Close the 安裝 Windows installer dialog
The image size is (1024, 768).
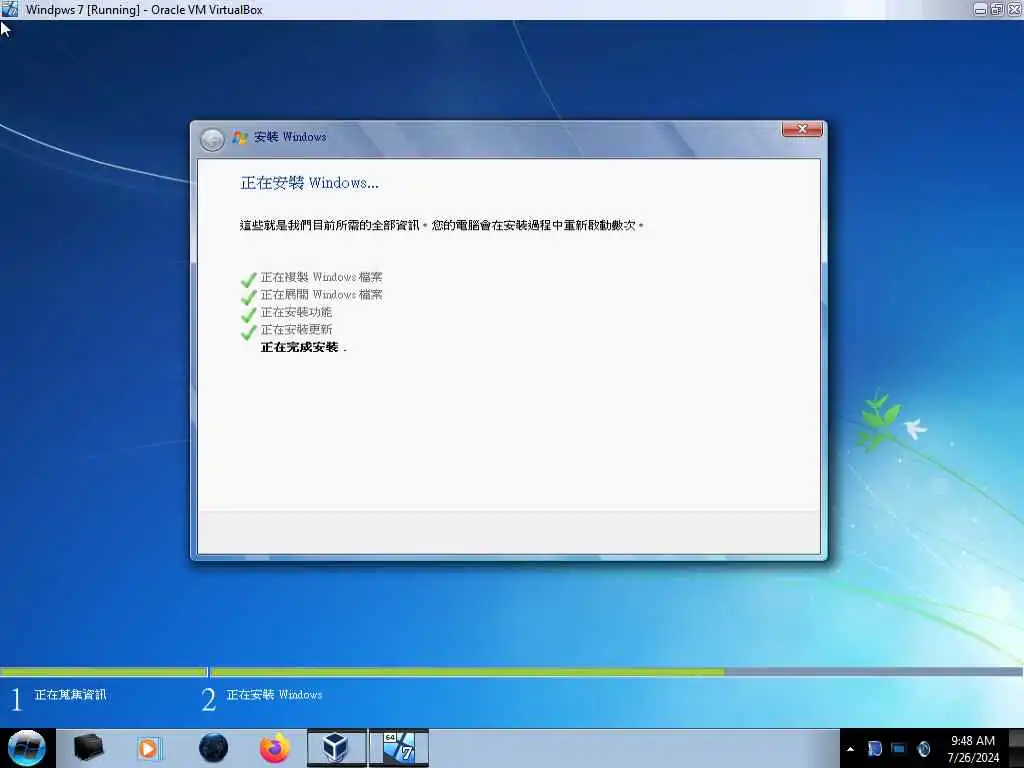point(802,129)
